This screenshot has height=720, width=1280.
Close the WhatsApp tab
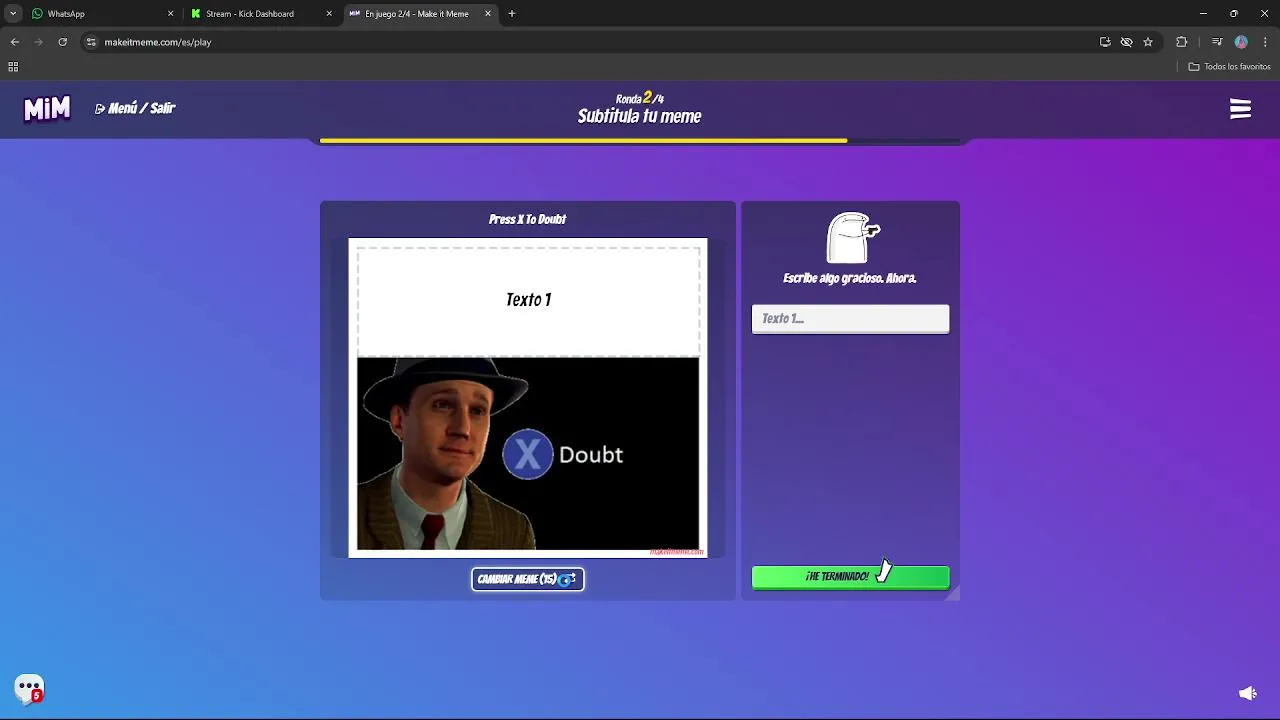(x=170, y=14)
